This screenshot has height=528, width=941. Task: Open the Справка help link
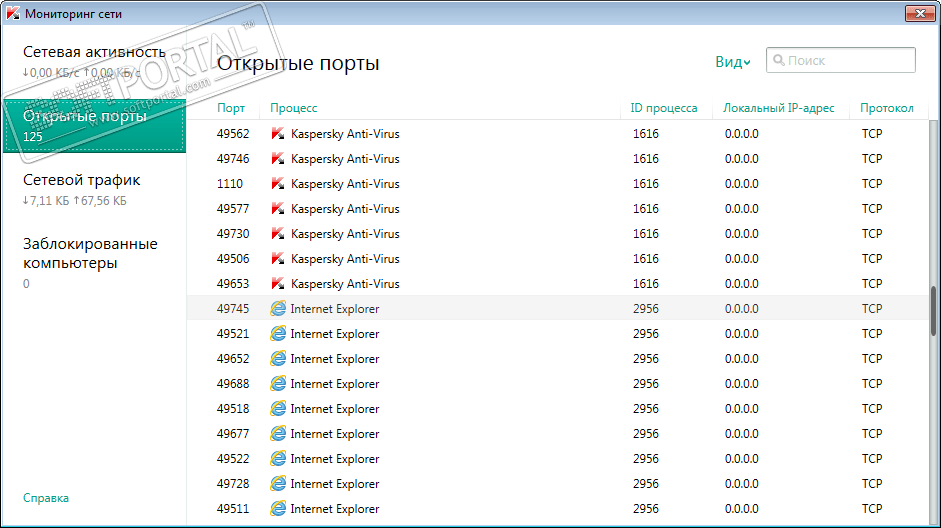[46, 498]
